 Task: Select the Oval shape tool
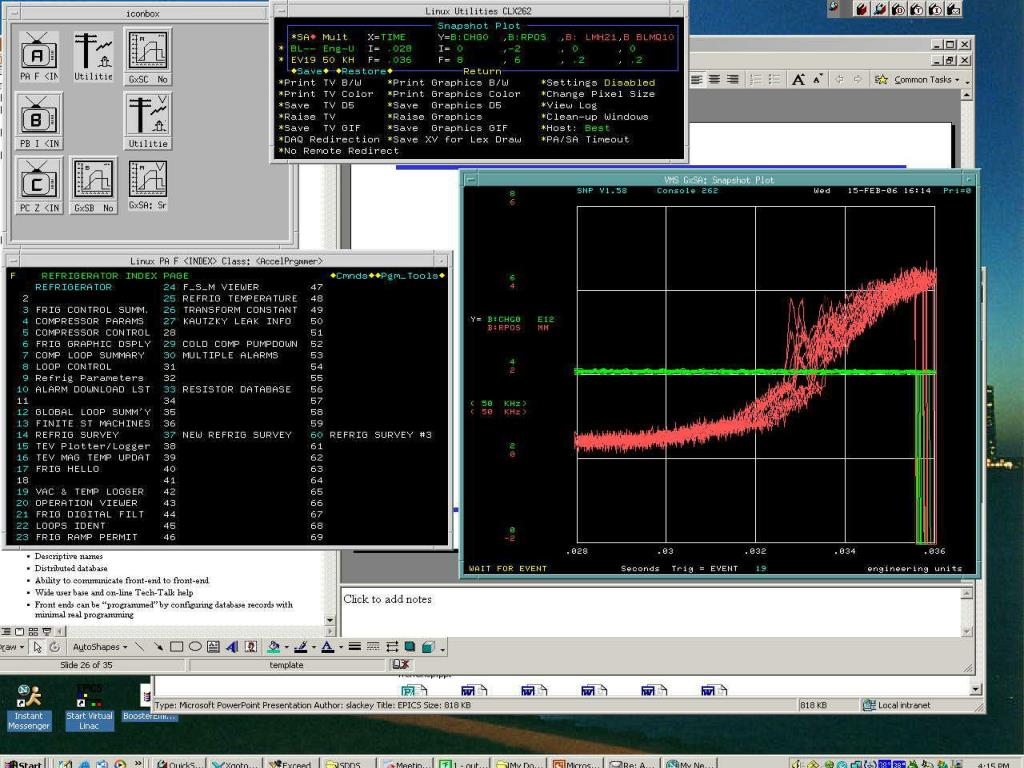pos(195,647)
